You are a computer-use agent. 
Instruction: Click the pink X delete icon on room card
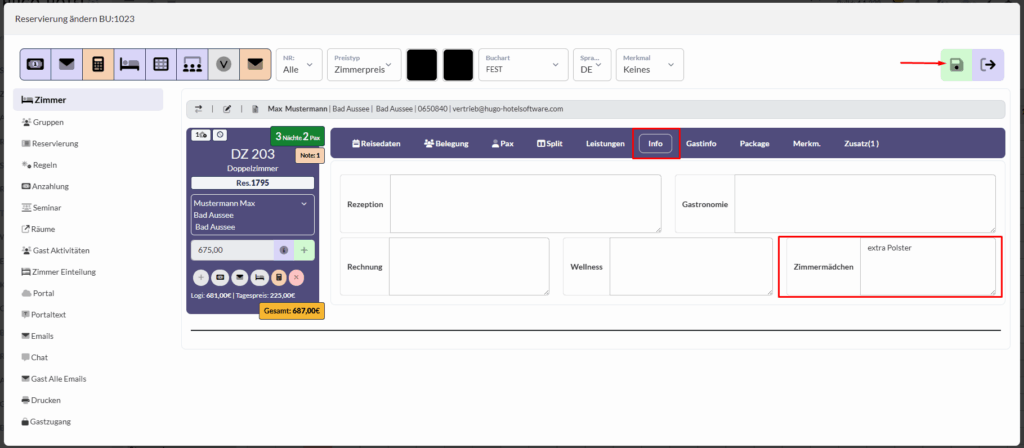[x=296, y=277]
